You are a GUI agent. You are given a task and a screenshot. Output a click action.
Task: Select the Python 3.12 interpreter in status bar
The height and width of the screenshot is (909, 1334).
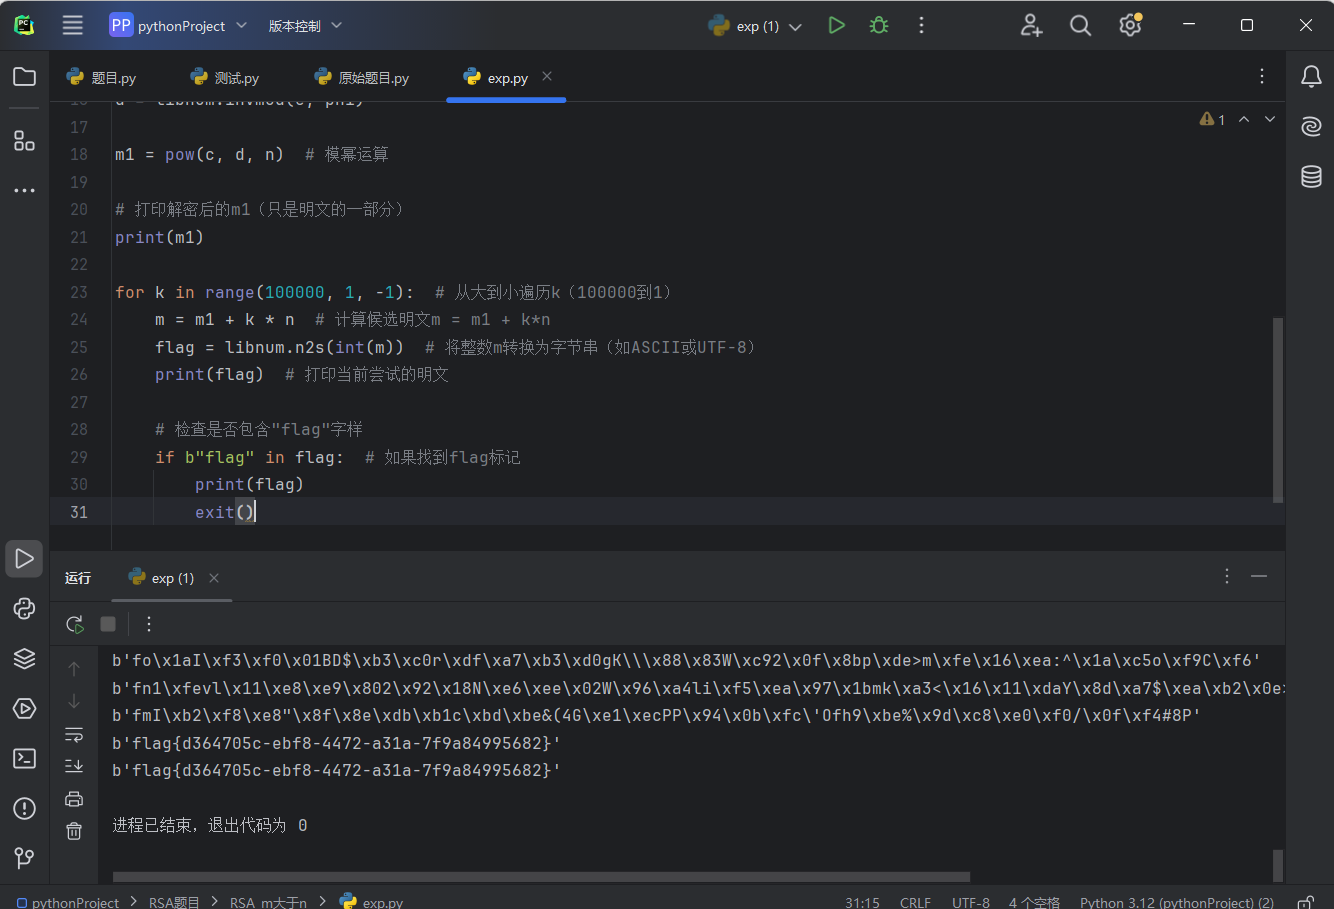(1177, 901)
